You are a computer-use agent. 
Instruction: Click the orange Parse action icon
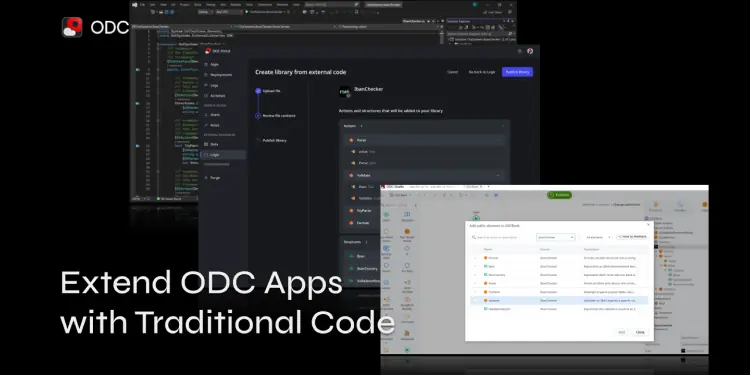coord(351,140)
